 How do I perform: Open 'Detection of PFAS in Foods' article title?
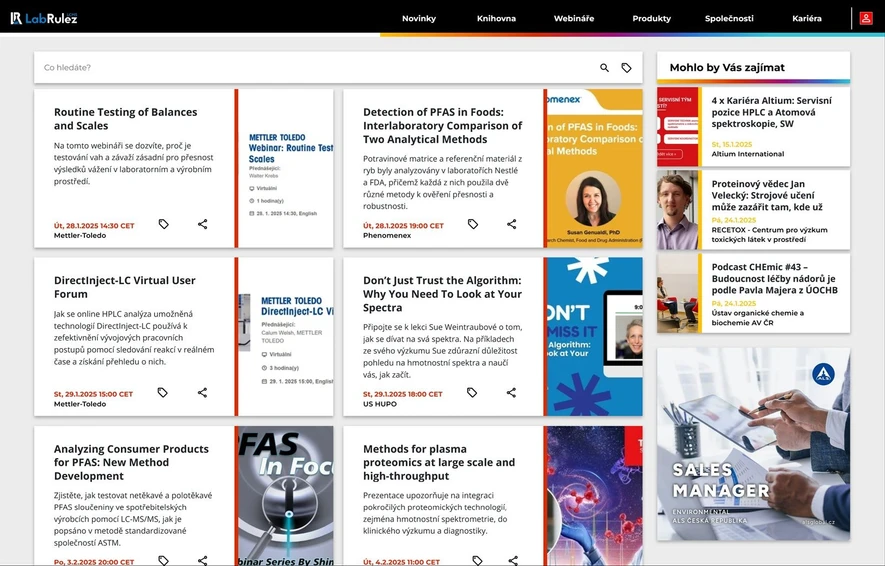click(442, 125)
